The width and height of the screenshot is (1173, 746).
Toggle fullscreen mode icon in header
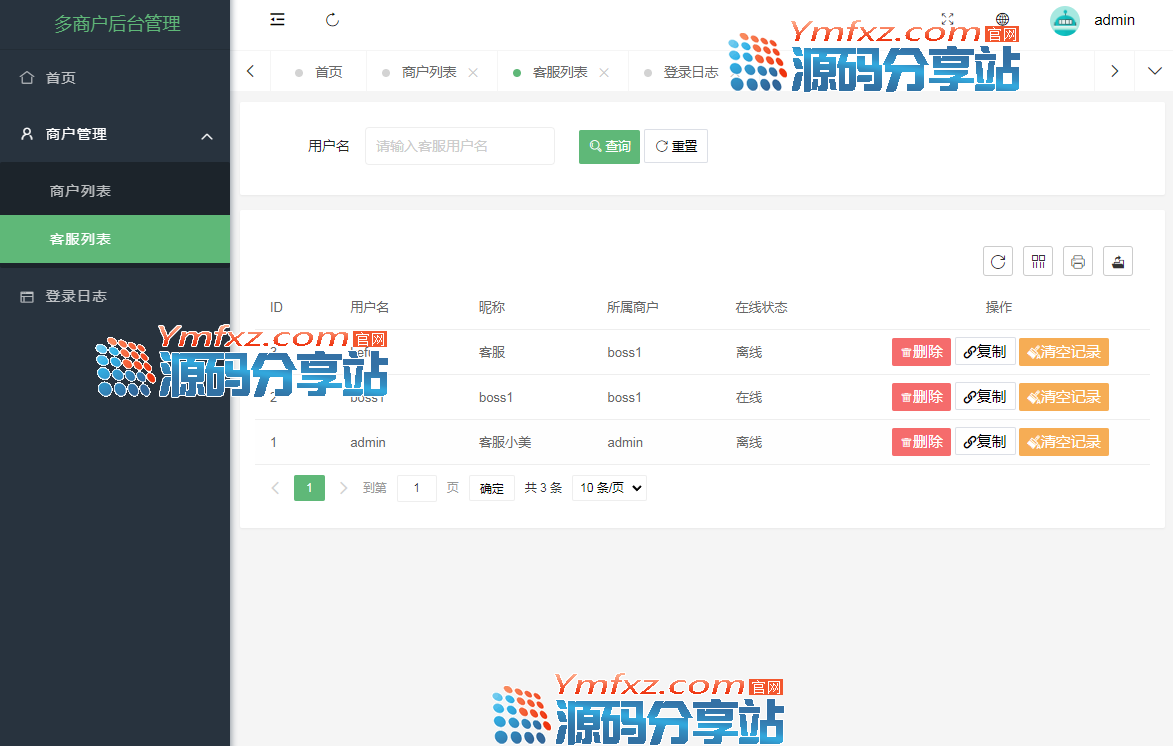[x=948, y=20]
